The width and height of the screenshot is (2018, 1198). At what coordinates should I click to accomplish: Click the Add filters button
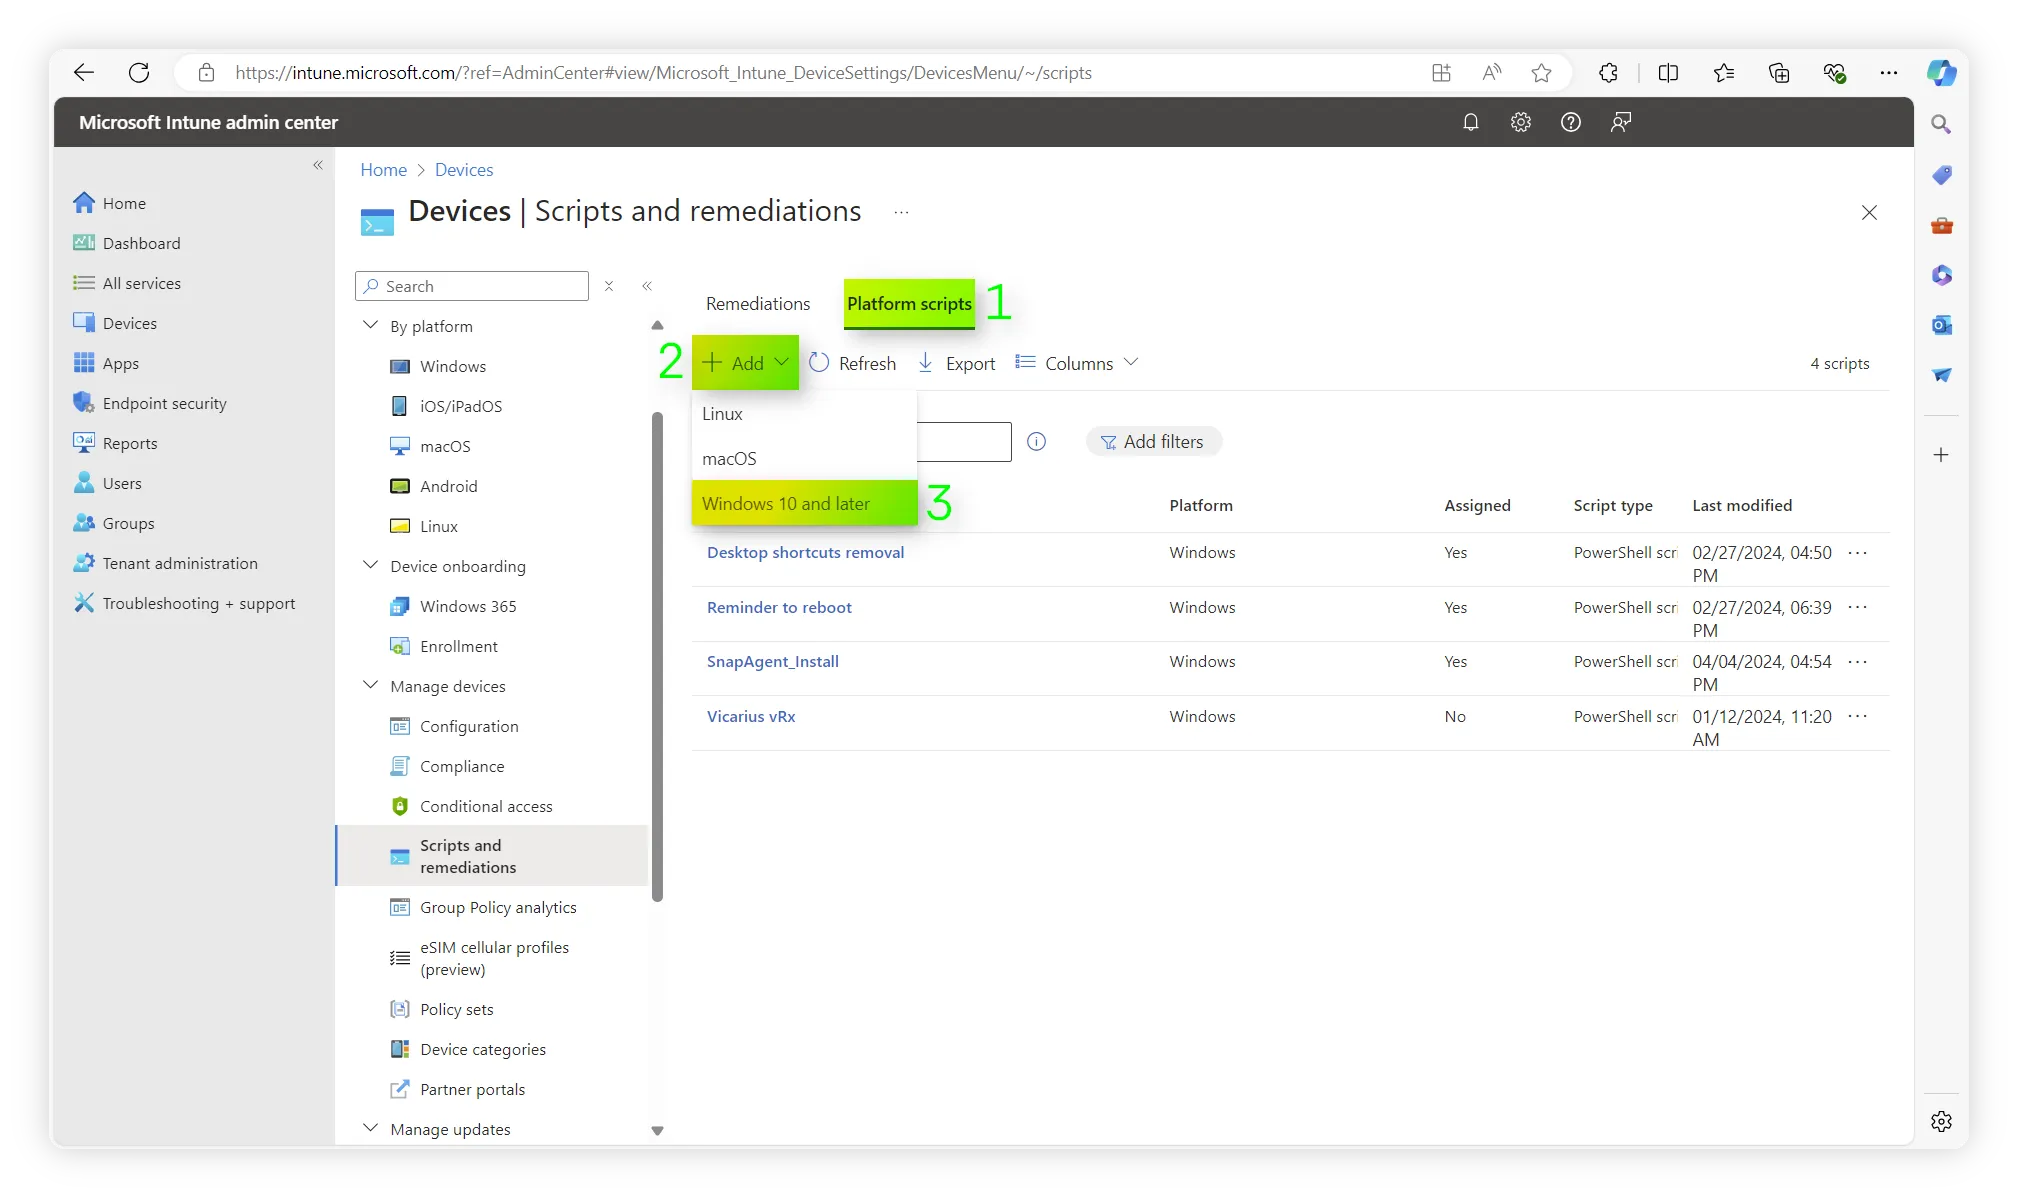coord(1152,441)
